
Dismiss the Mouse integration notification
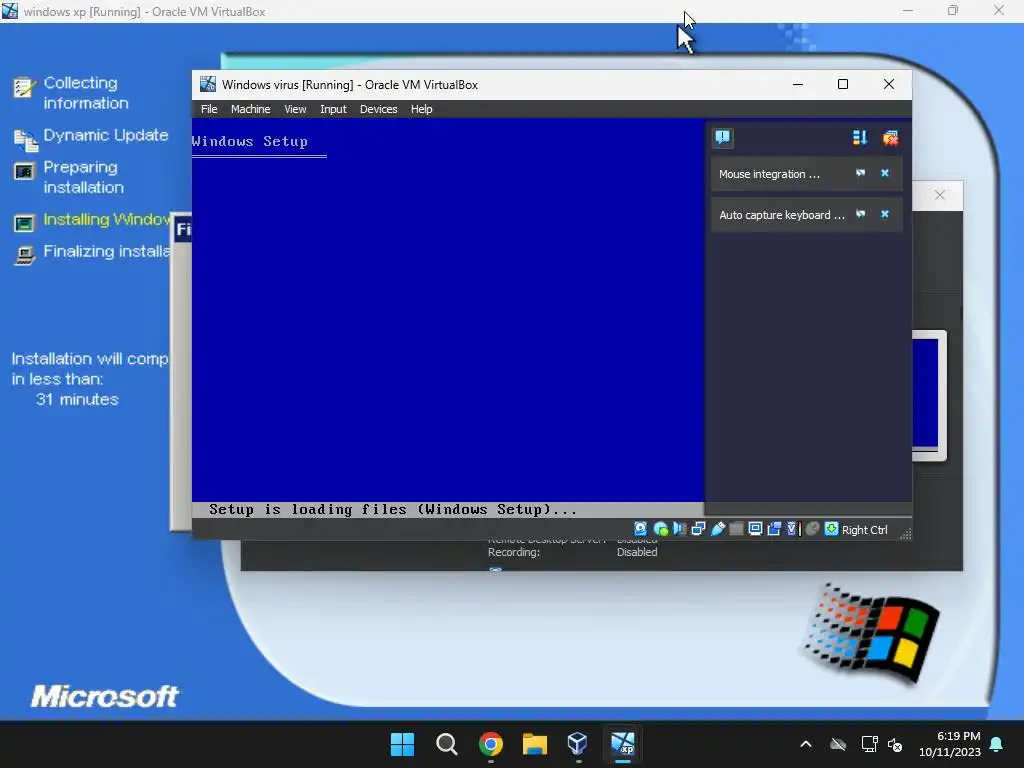tap(885, 173)
